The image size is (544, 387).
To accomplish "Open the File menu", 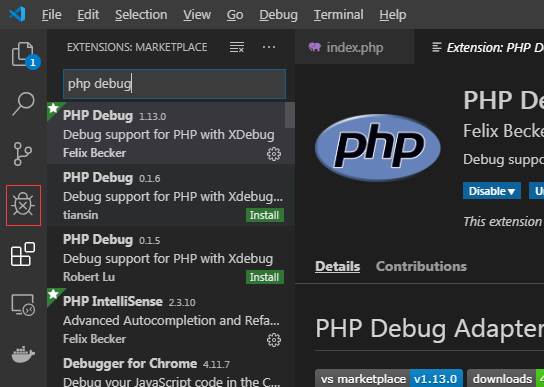I will [x=52, y=15].
